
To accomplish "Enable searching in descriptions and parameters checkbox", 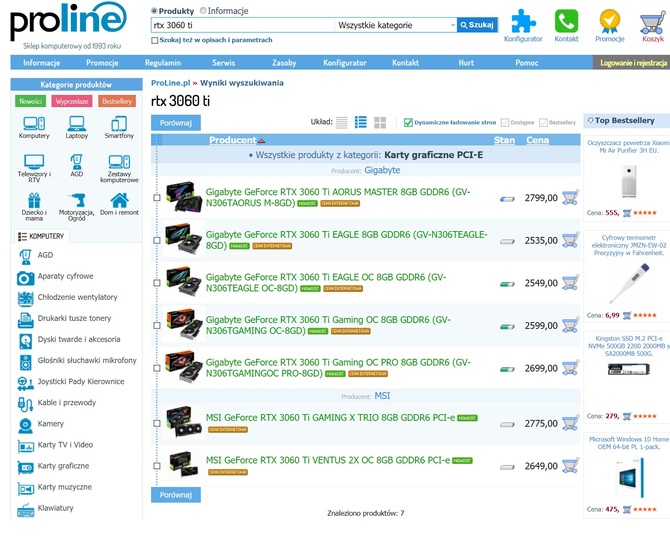I will (x=155, y=40).
